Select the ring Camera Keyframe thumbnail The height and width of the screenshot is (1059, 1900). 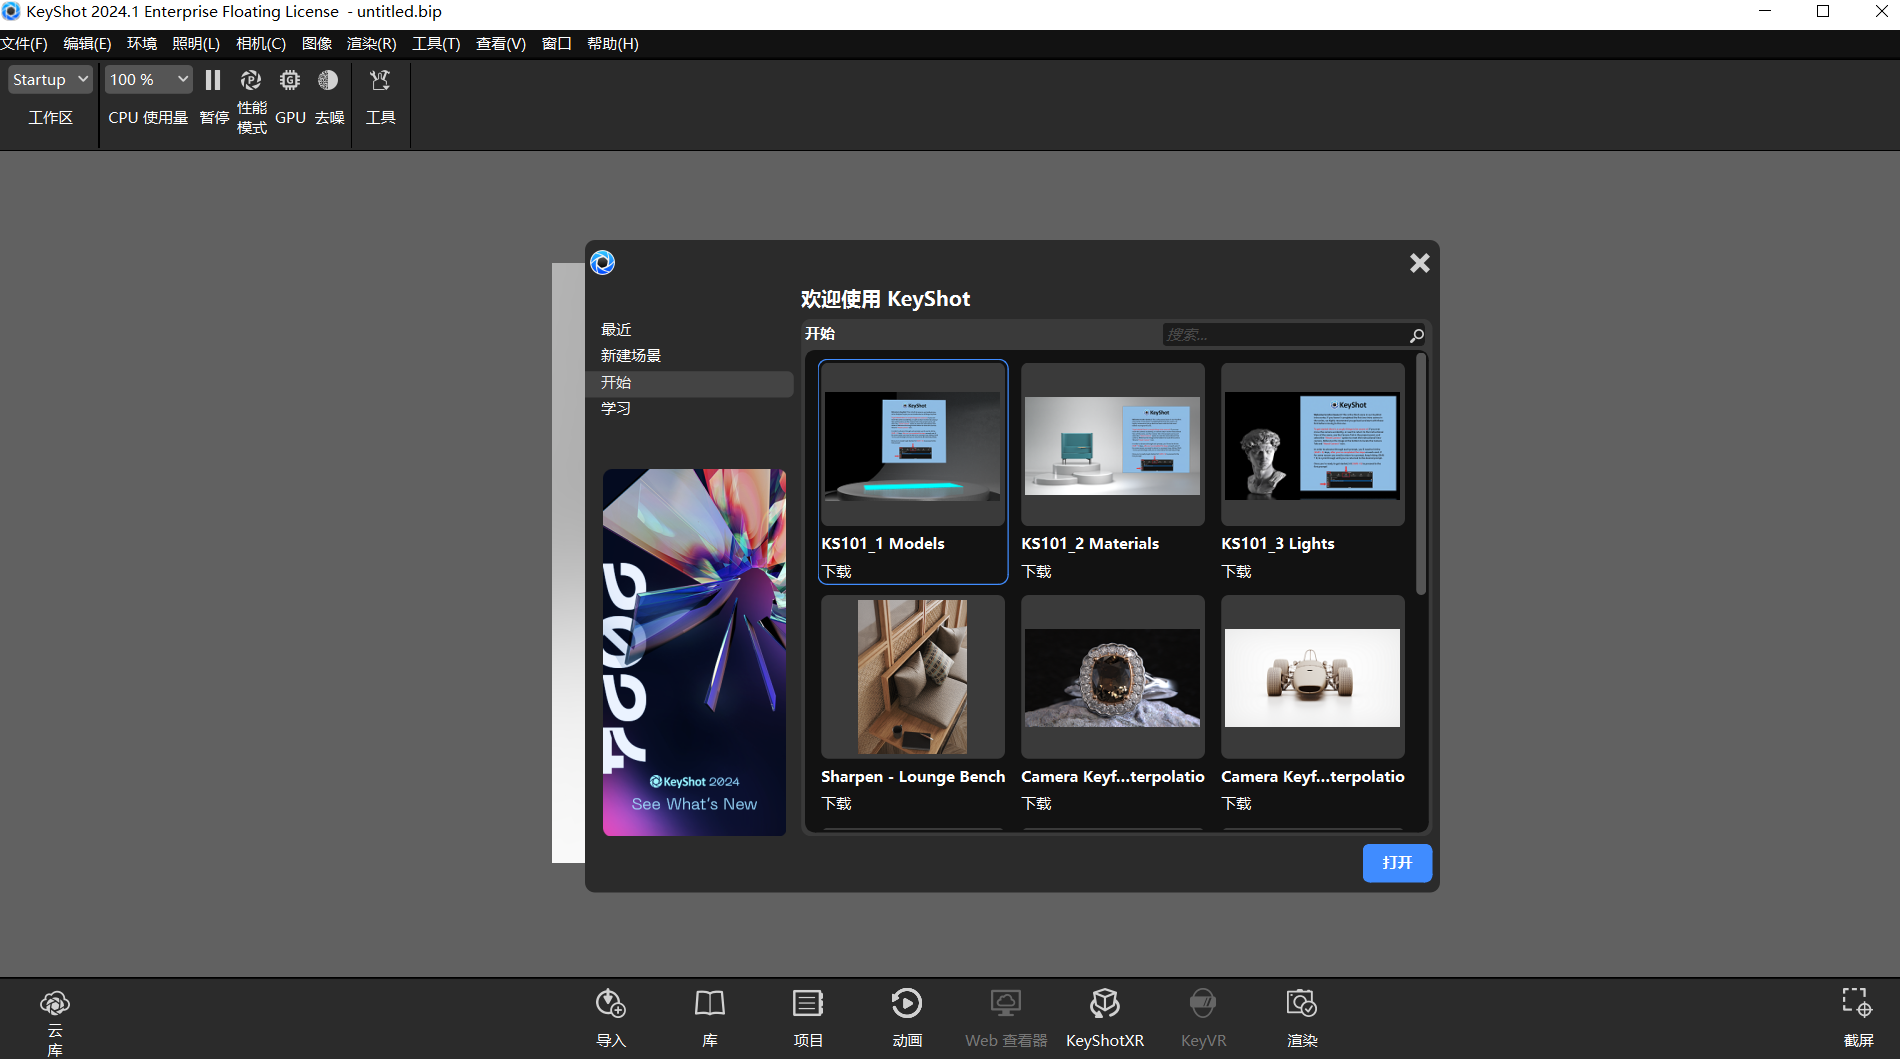coord(1112,677)
